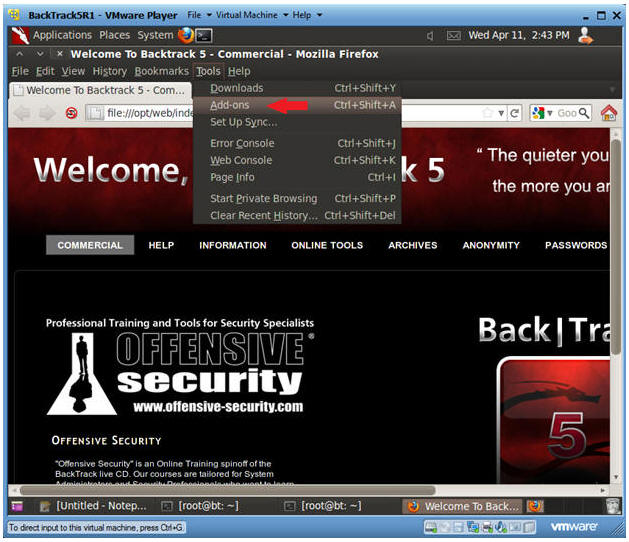
Task: Open the Bookmarks menu
Action: (x=161, y=71)
